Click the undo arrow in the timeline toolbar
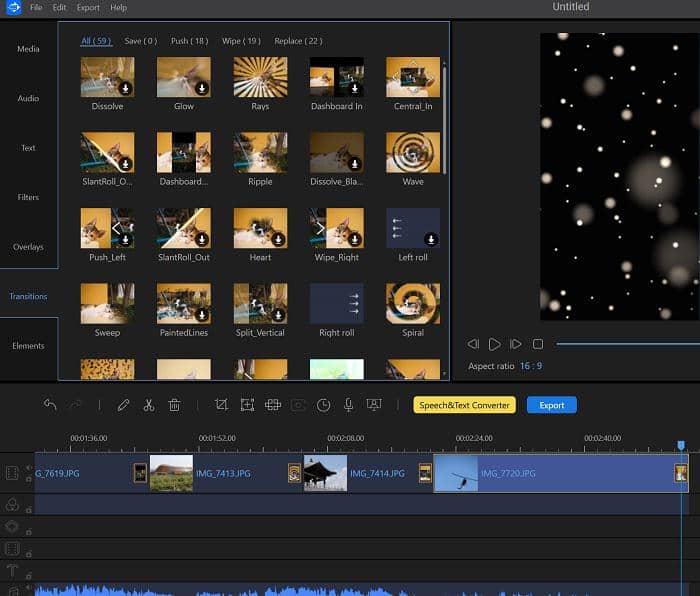The image size is (700, 596). 50,405
